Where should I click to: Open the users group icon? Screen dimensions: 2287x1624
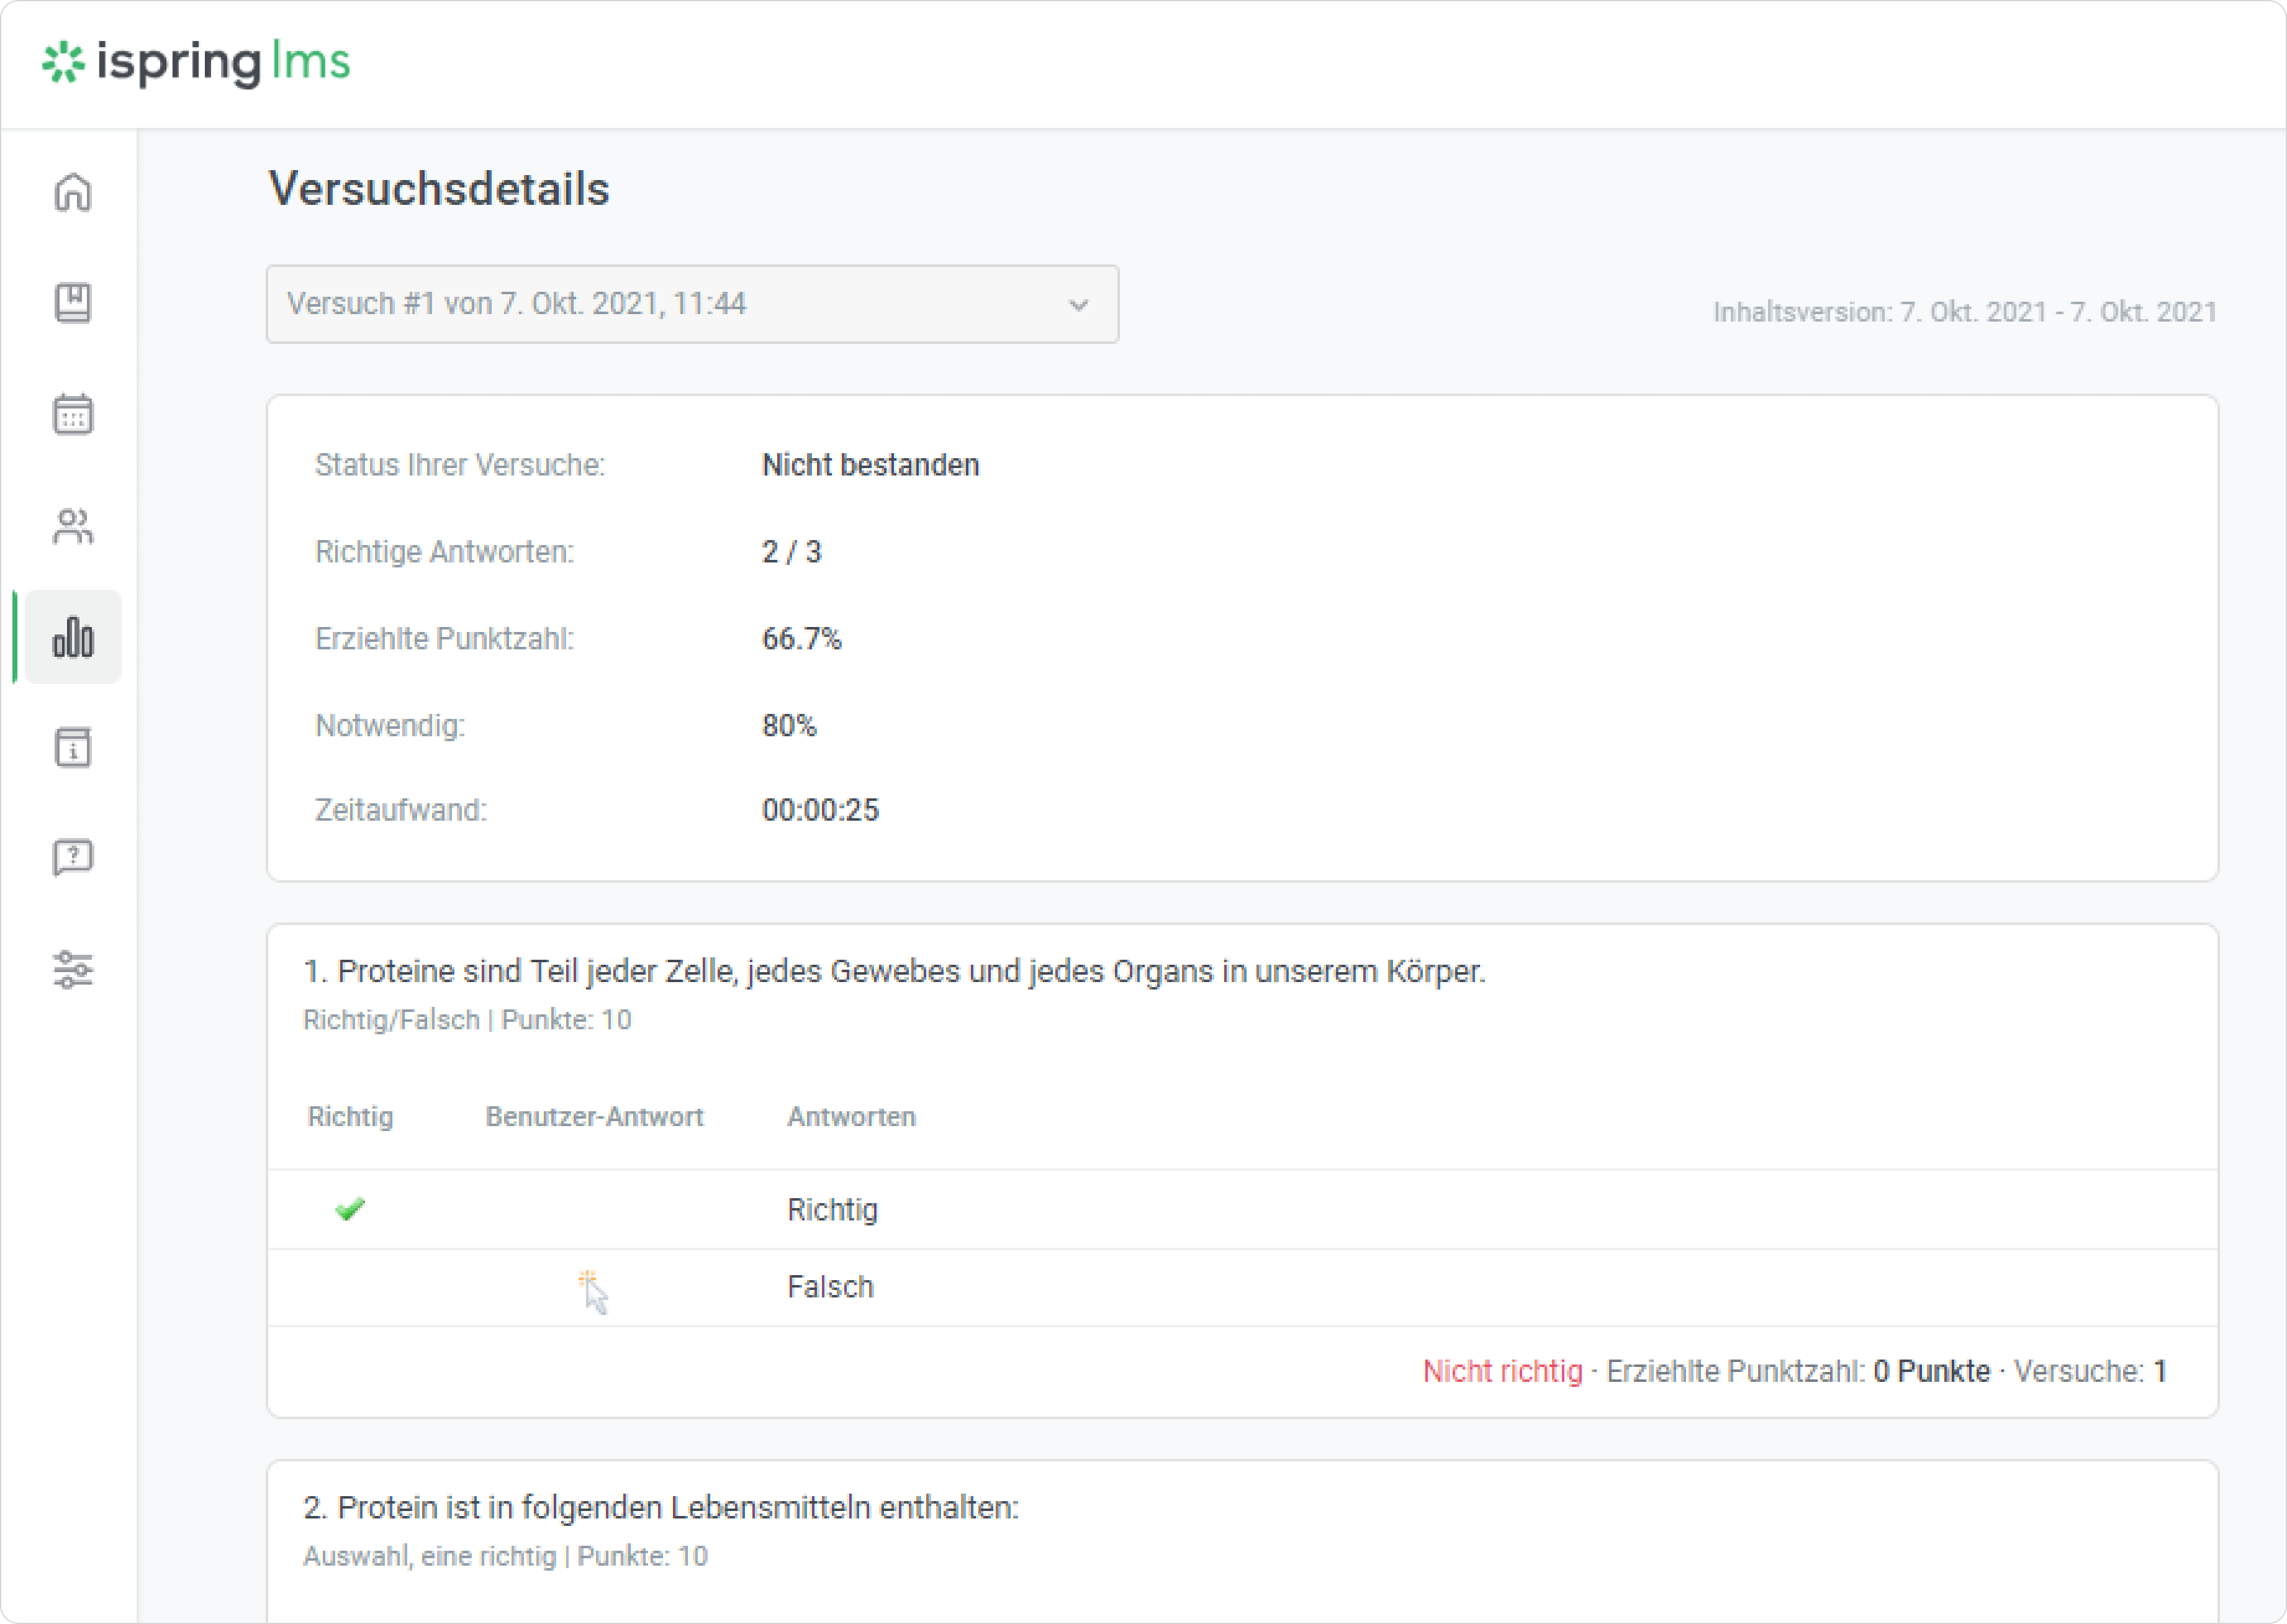[73, 526]
